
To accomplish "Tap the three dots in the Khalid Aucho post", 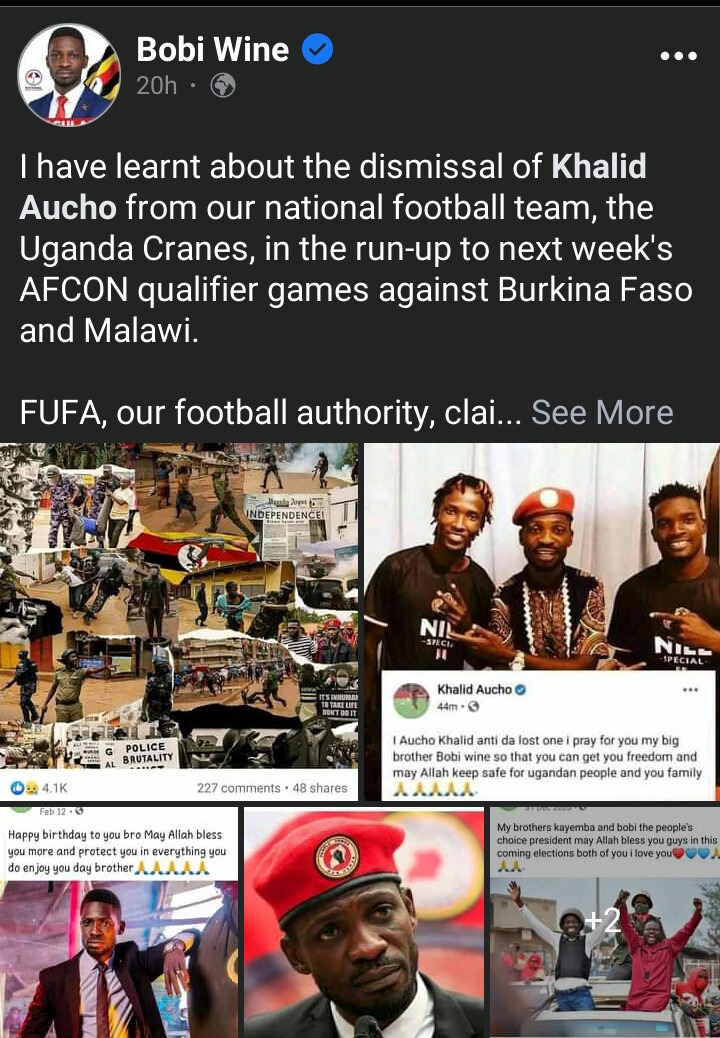I will (690, 690).
